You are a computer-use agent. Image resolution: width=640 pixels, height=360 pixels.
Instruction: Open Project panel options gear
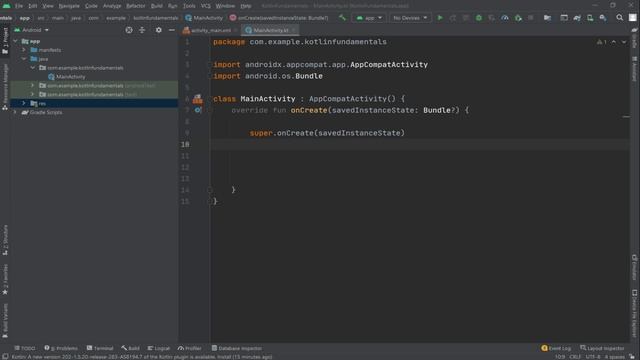[x=159, y=30]
